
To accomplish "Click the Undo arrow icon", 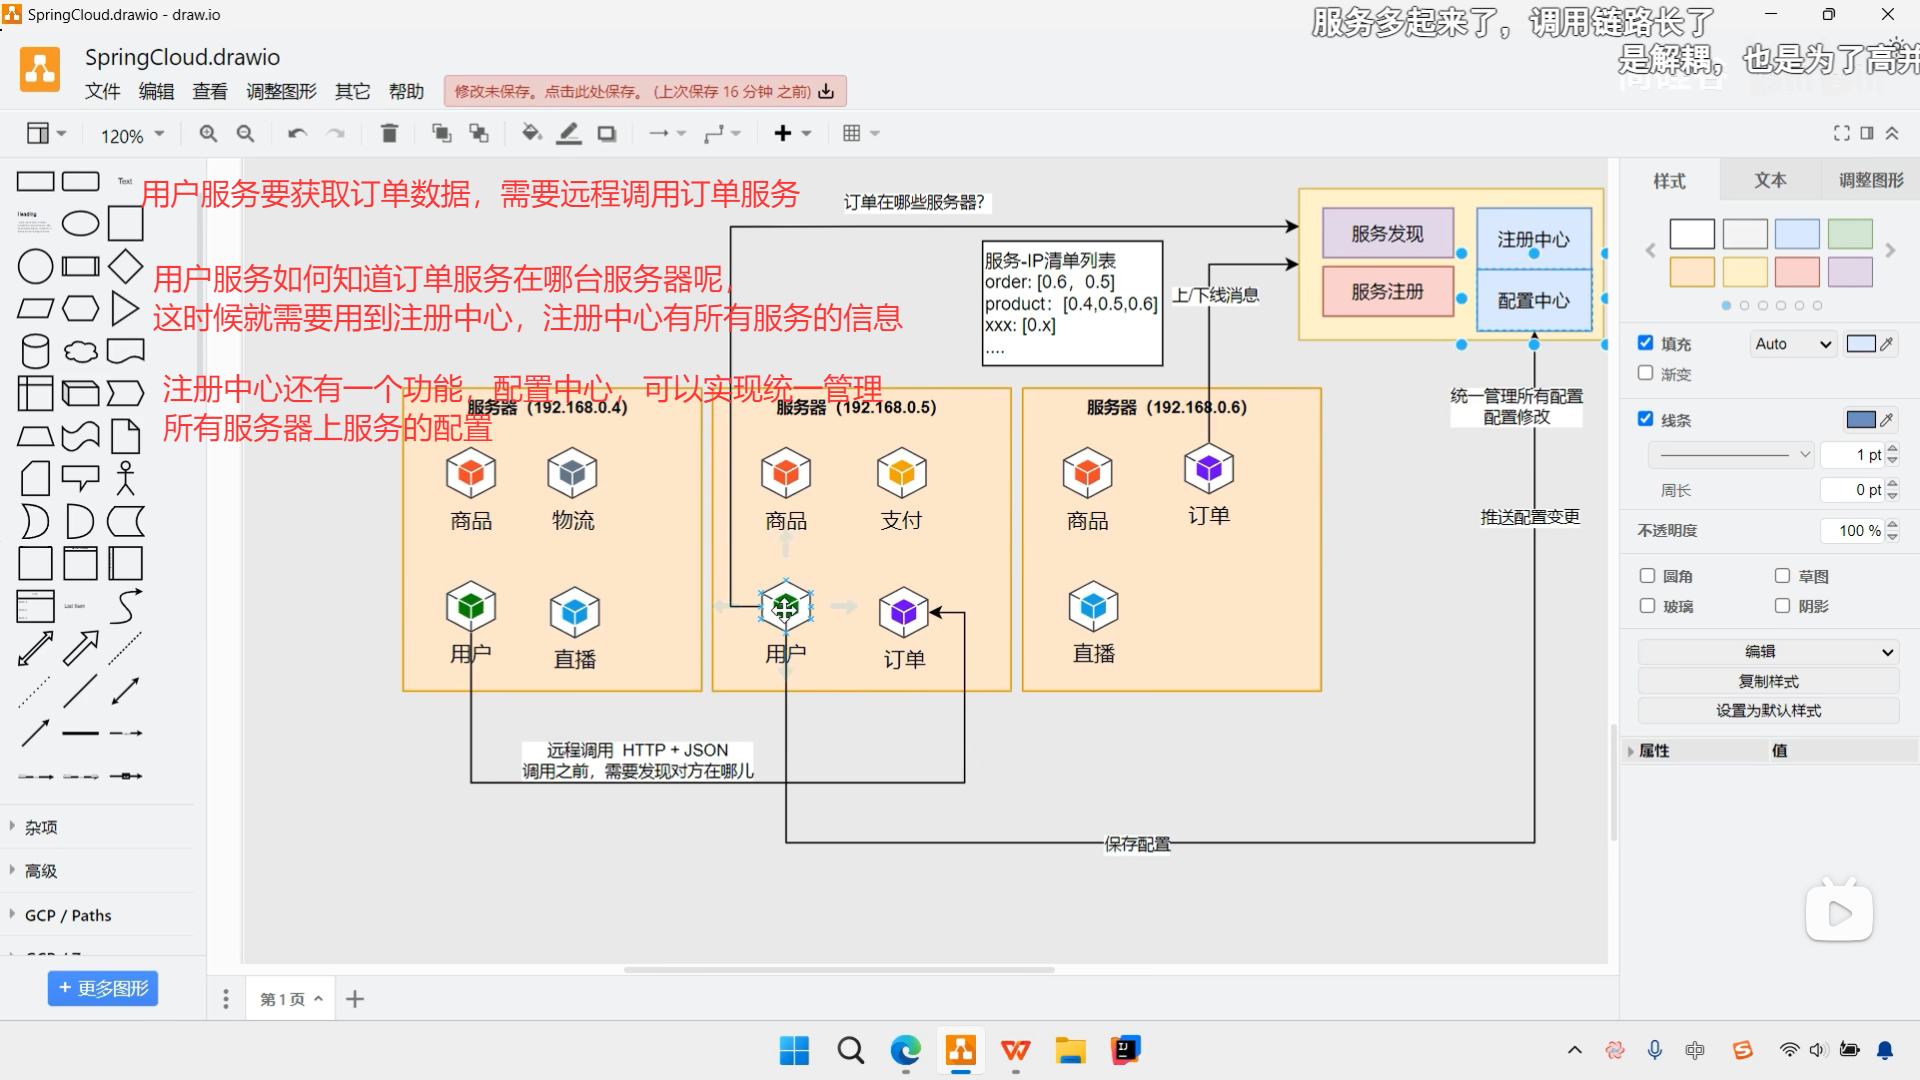I will (x=297, y=133).
